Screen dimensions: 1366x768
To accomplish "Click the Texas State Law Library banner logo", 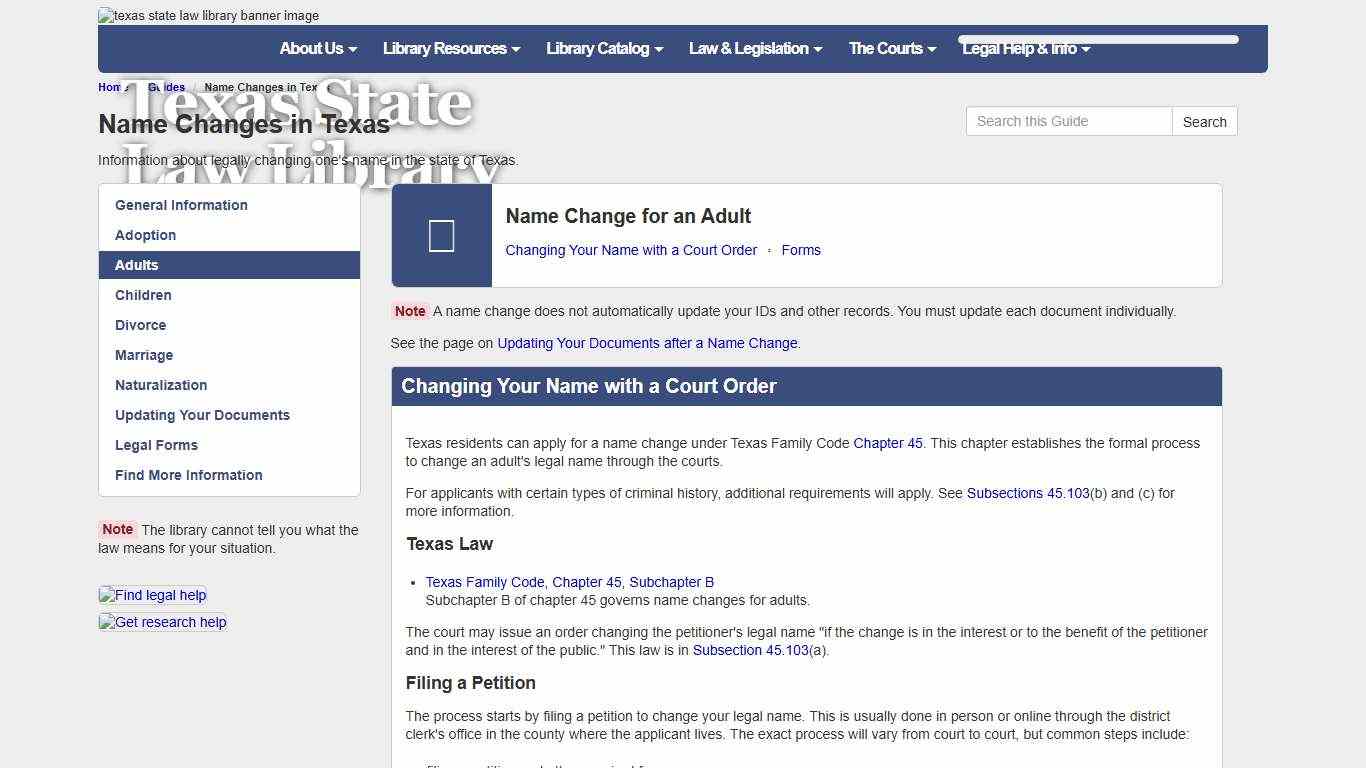I will pyautogui.click(x=208, y=15).
